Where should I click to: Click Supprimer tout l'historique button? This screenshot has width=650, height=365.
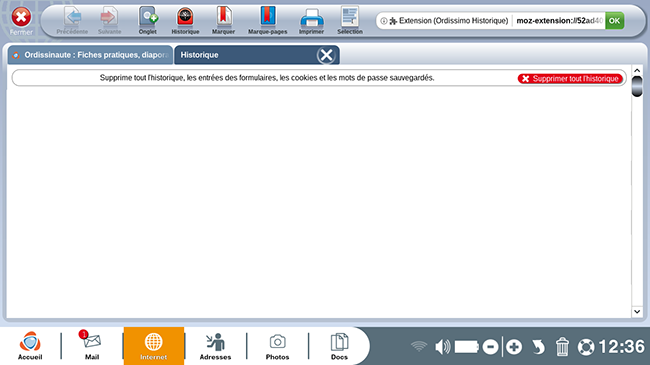pos(570,78)
